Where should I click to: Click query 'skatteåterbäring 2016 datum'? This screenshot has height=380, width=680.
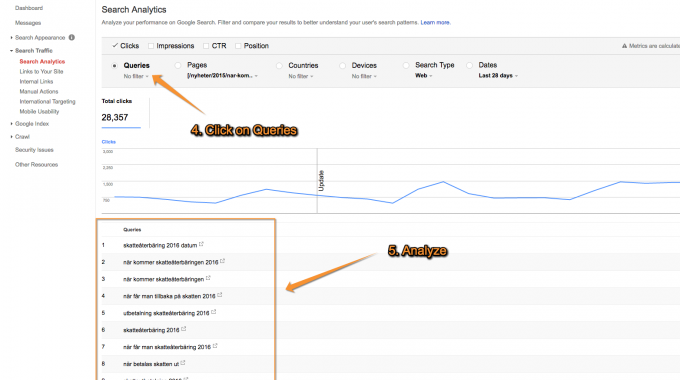160,246
